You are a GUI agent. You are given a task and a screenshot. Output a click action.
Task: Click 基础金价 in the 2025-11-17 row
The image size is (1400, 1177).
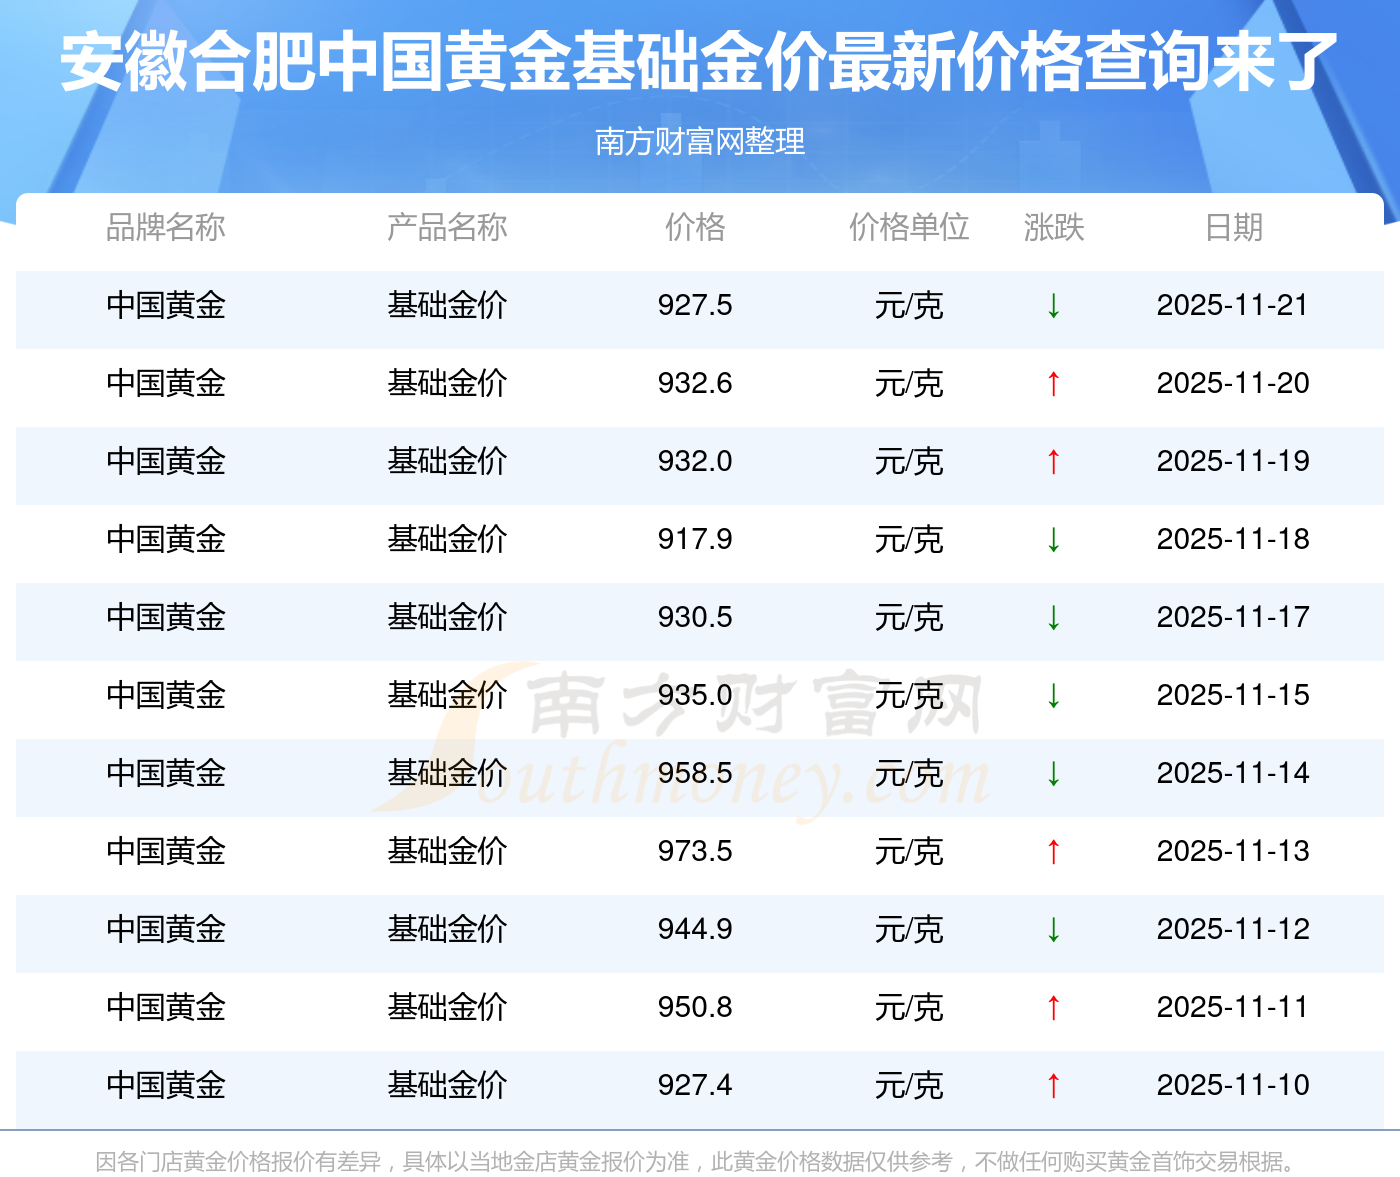(447, 617)
